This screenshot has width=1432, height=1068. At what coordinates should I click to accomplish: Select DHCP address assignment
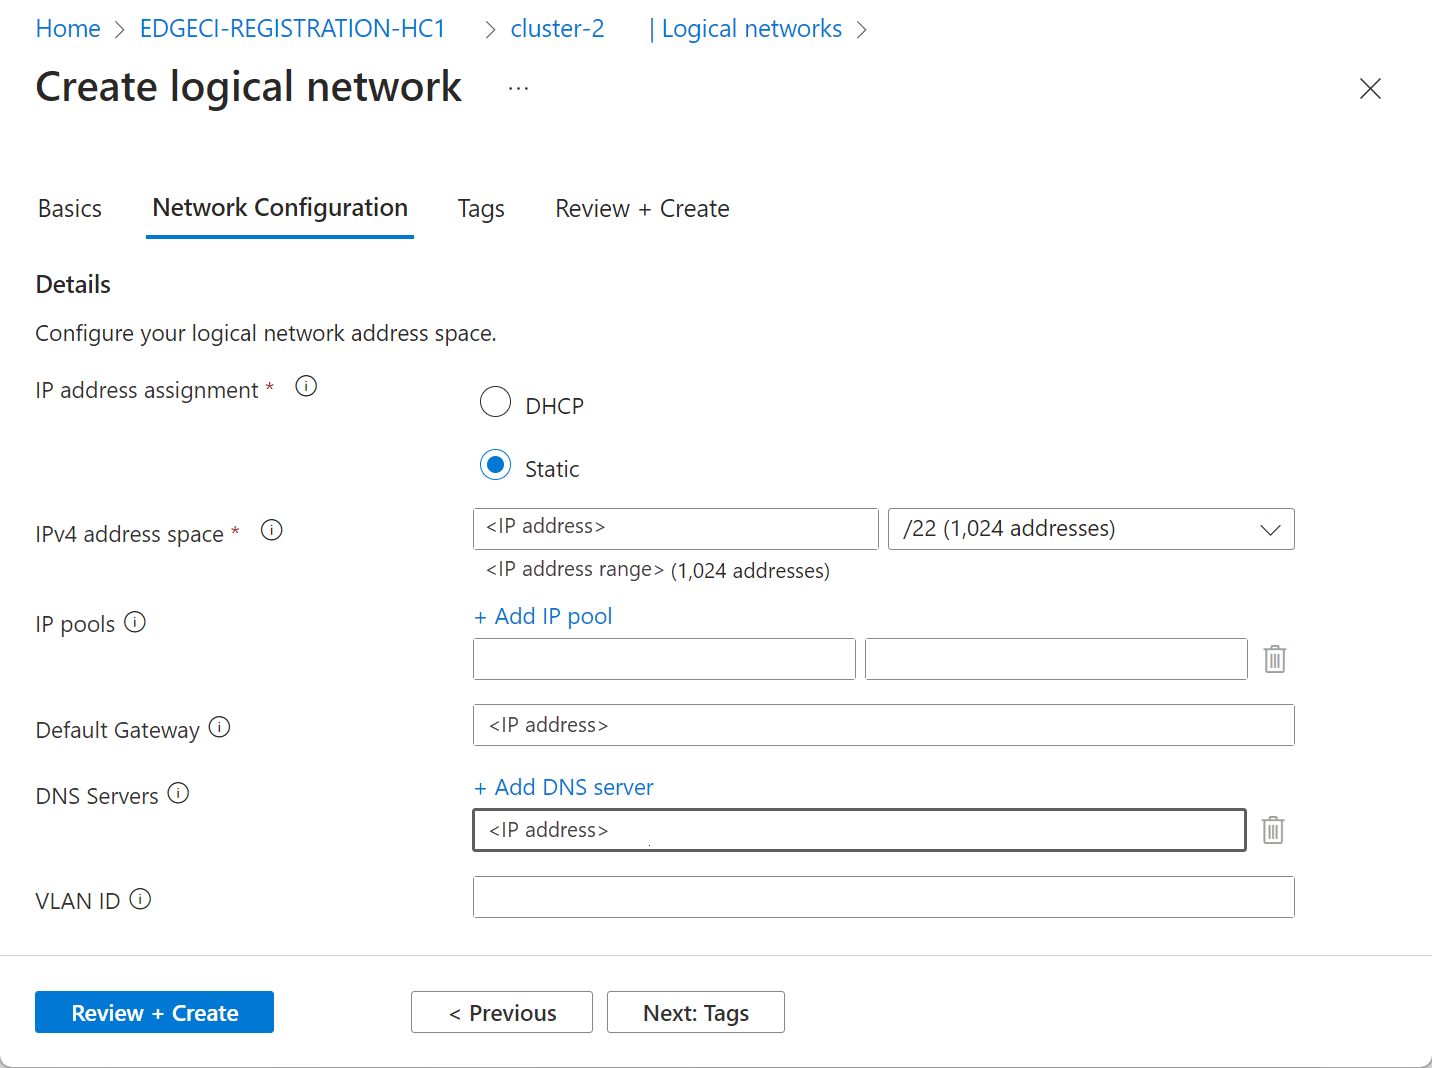[x=495, y=403]
